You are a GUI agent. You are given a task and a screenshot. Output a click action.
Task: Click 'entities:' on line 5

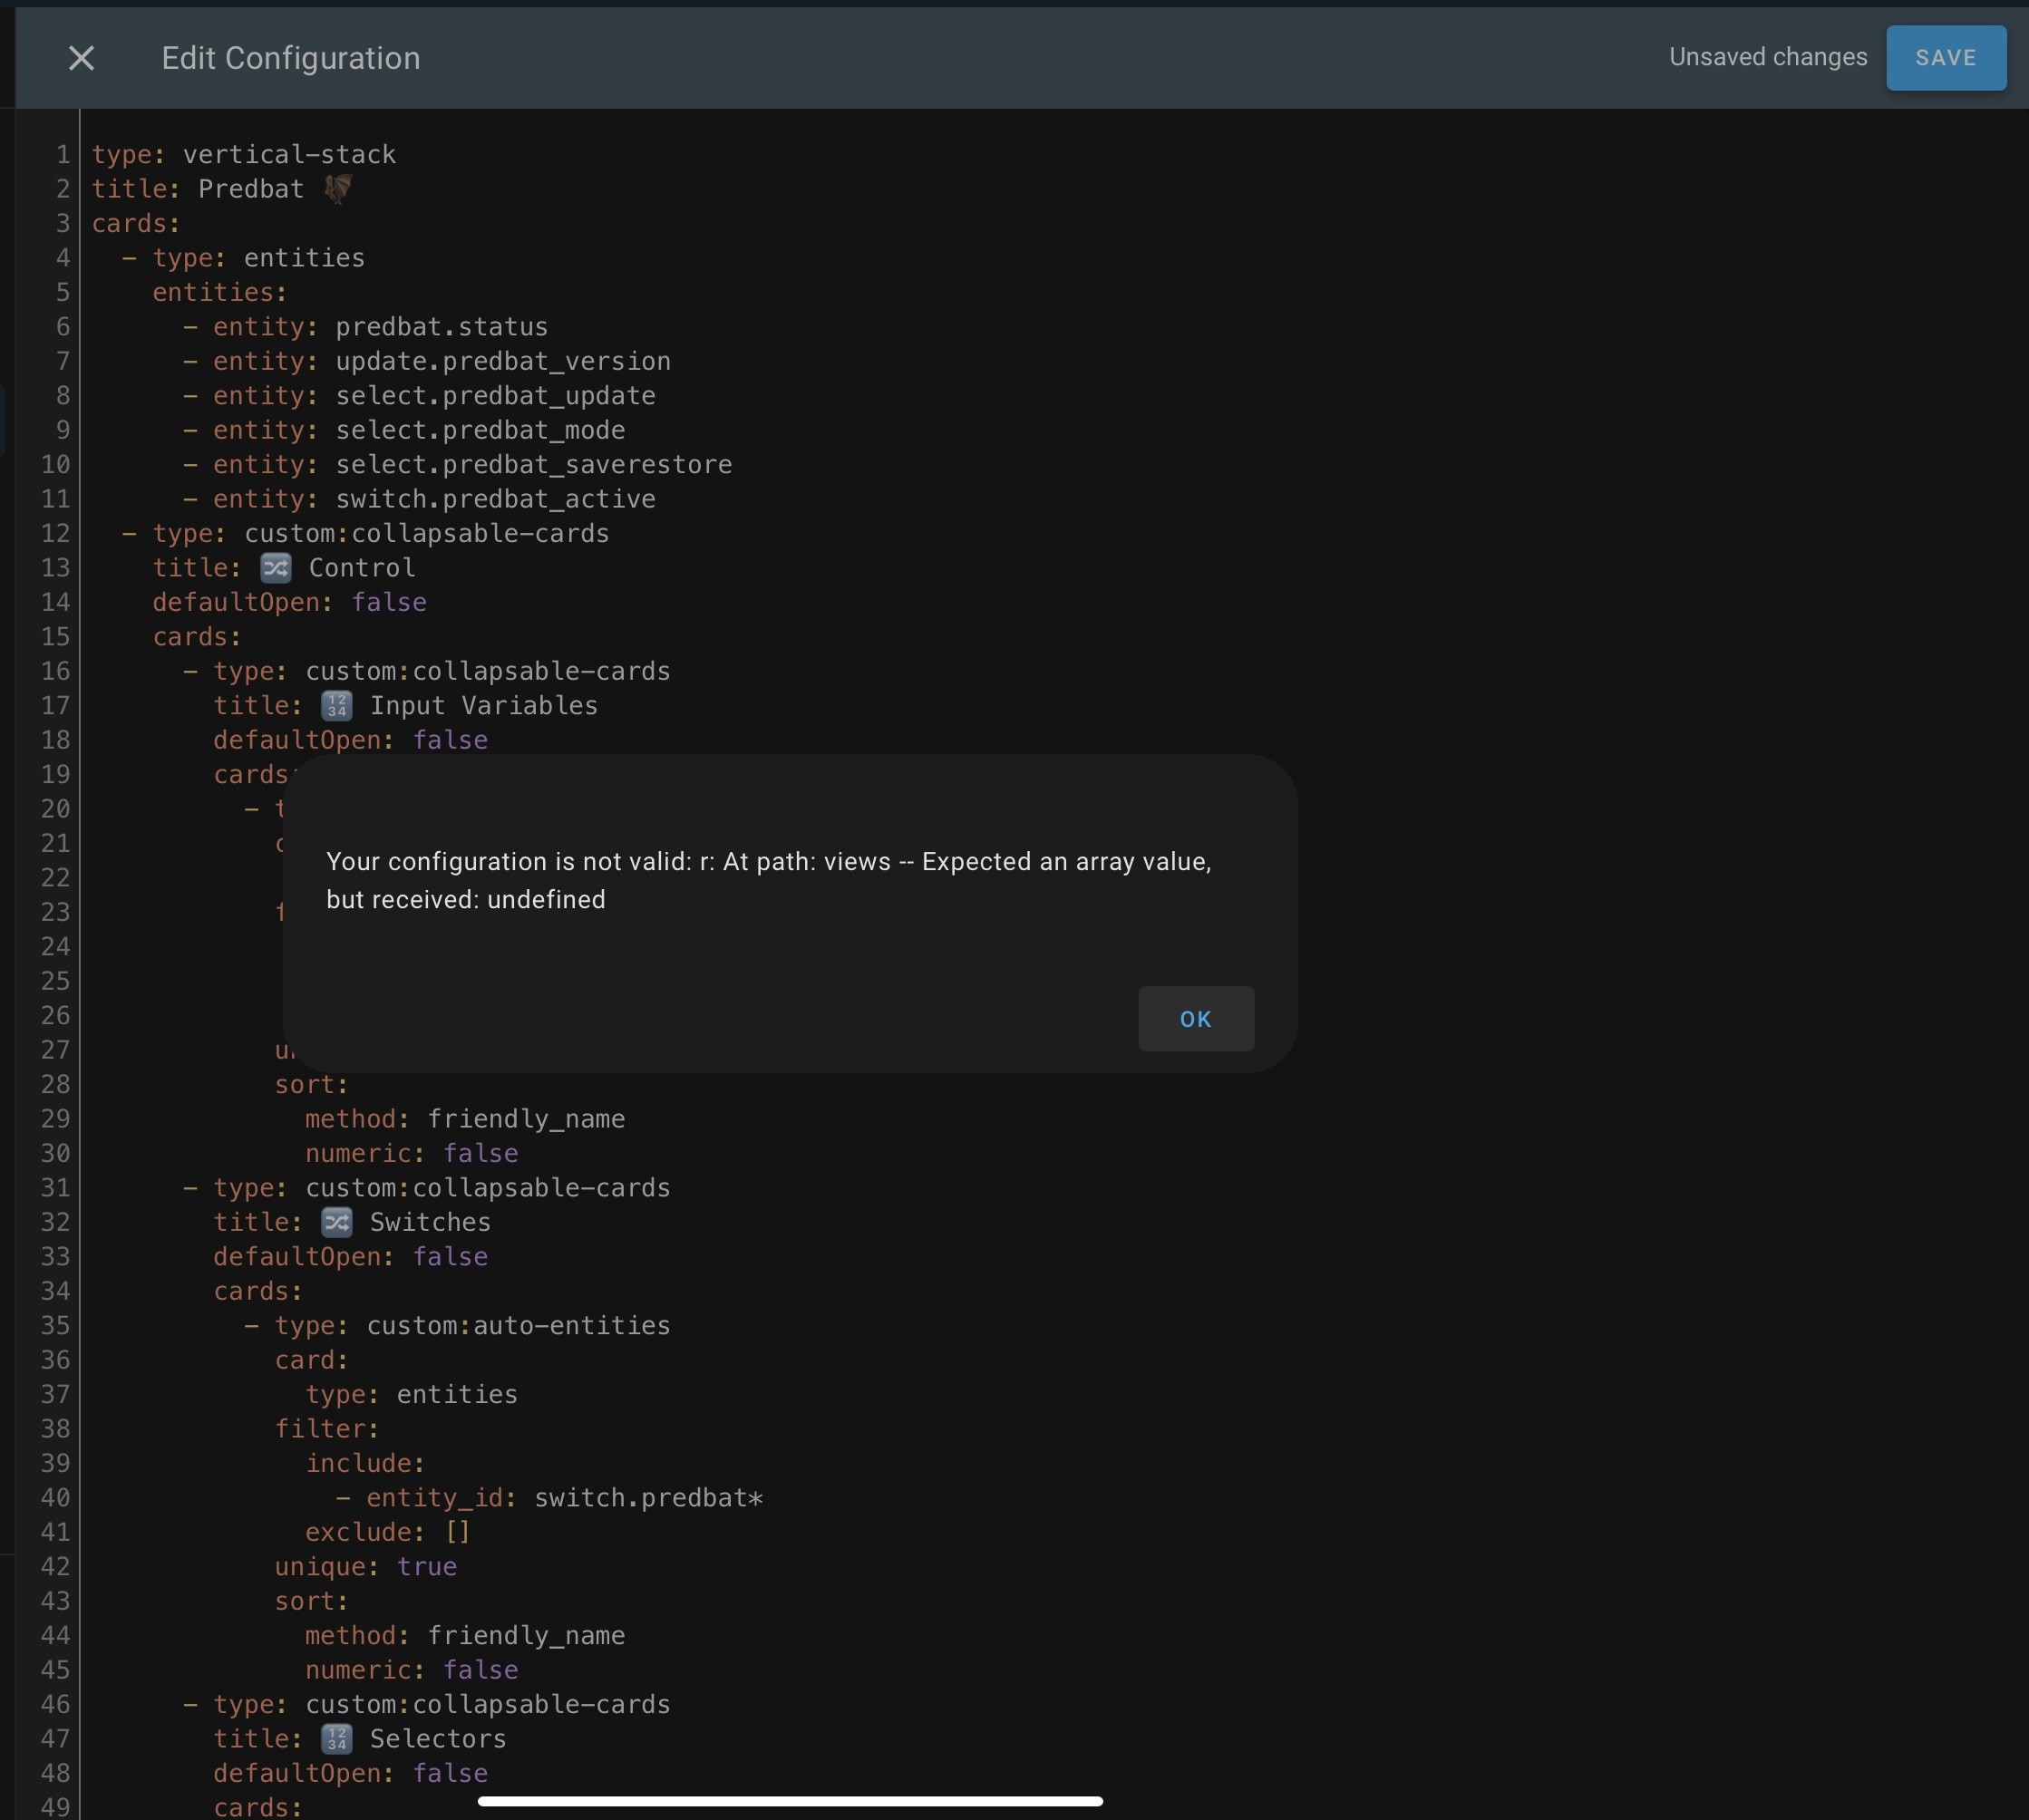[x=220, y=293]
